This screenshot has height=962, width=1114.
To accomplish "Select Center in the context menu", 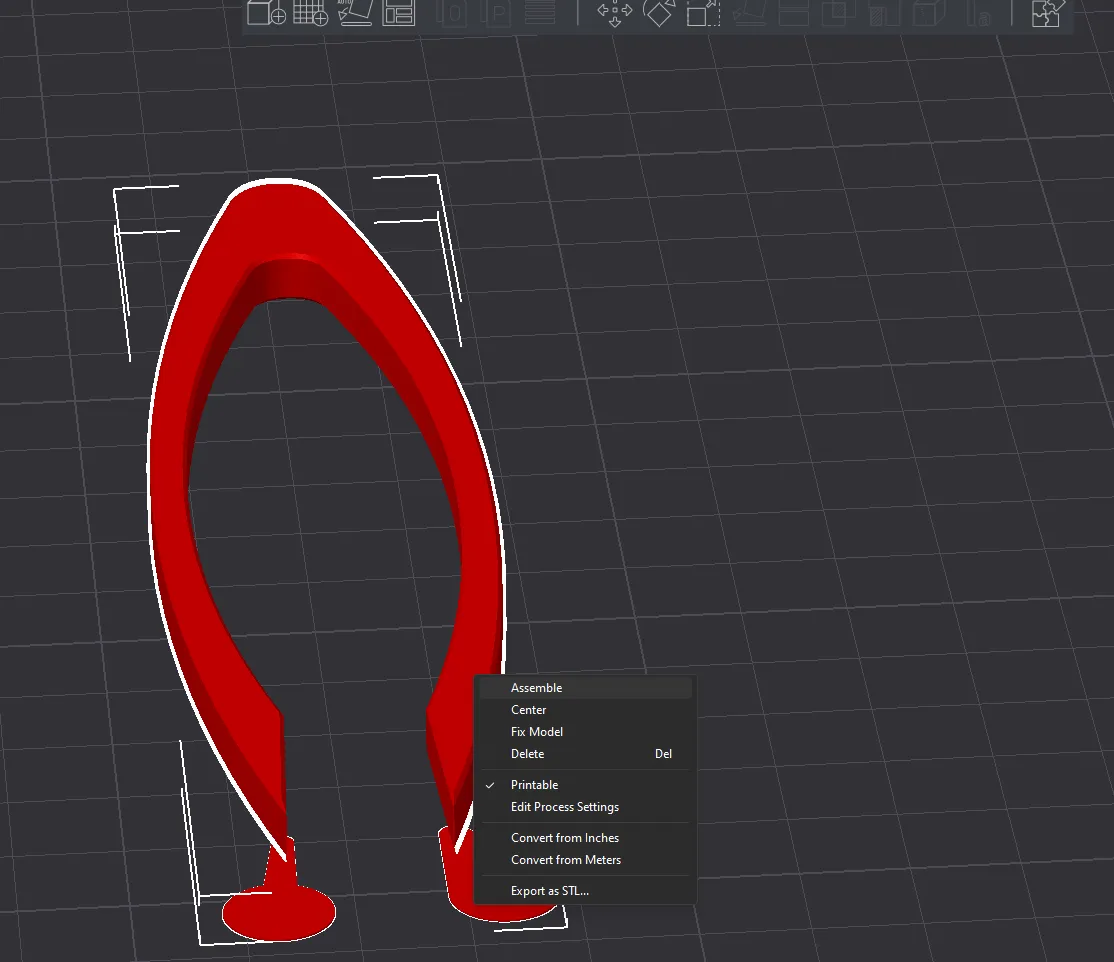I will 529,709.
